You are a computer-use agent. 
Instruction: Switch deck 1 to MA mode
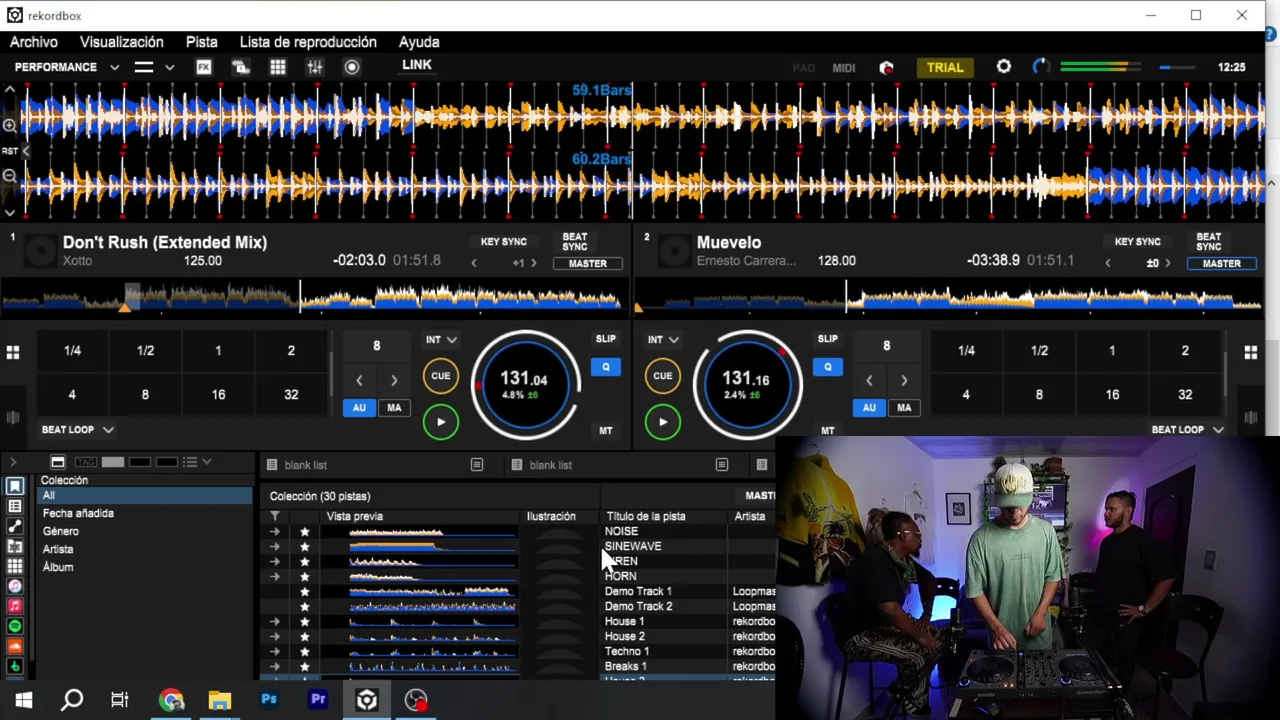pos(394,408)
